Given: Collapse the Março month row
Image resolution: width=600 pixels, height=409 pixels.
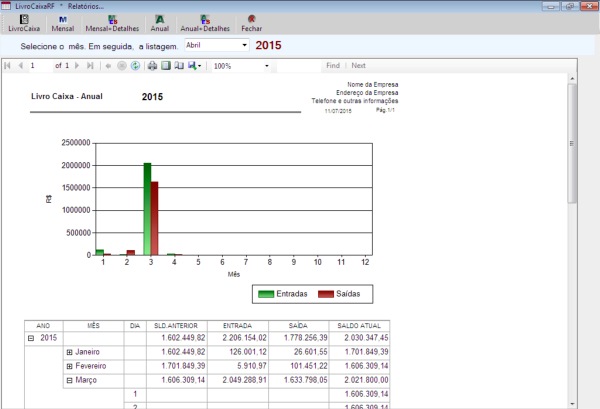Looking at the screenshot, I should pos(69,381).
